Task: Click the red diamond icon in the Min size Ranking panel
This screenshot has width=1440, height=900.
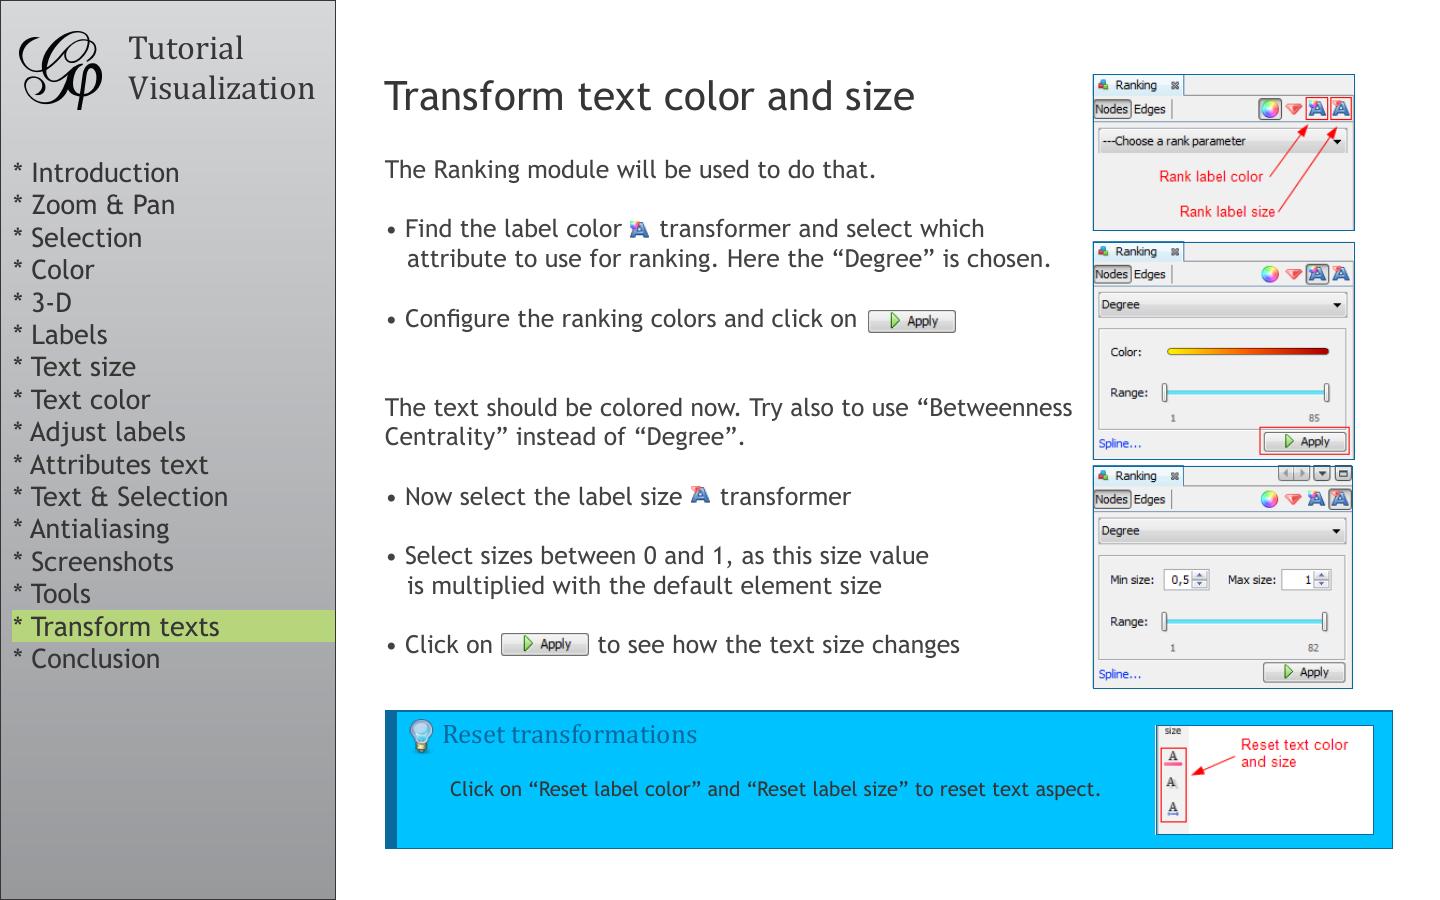Action: coord(1293,499)
